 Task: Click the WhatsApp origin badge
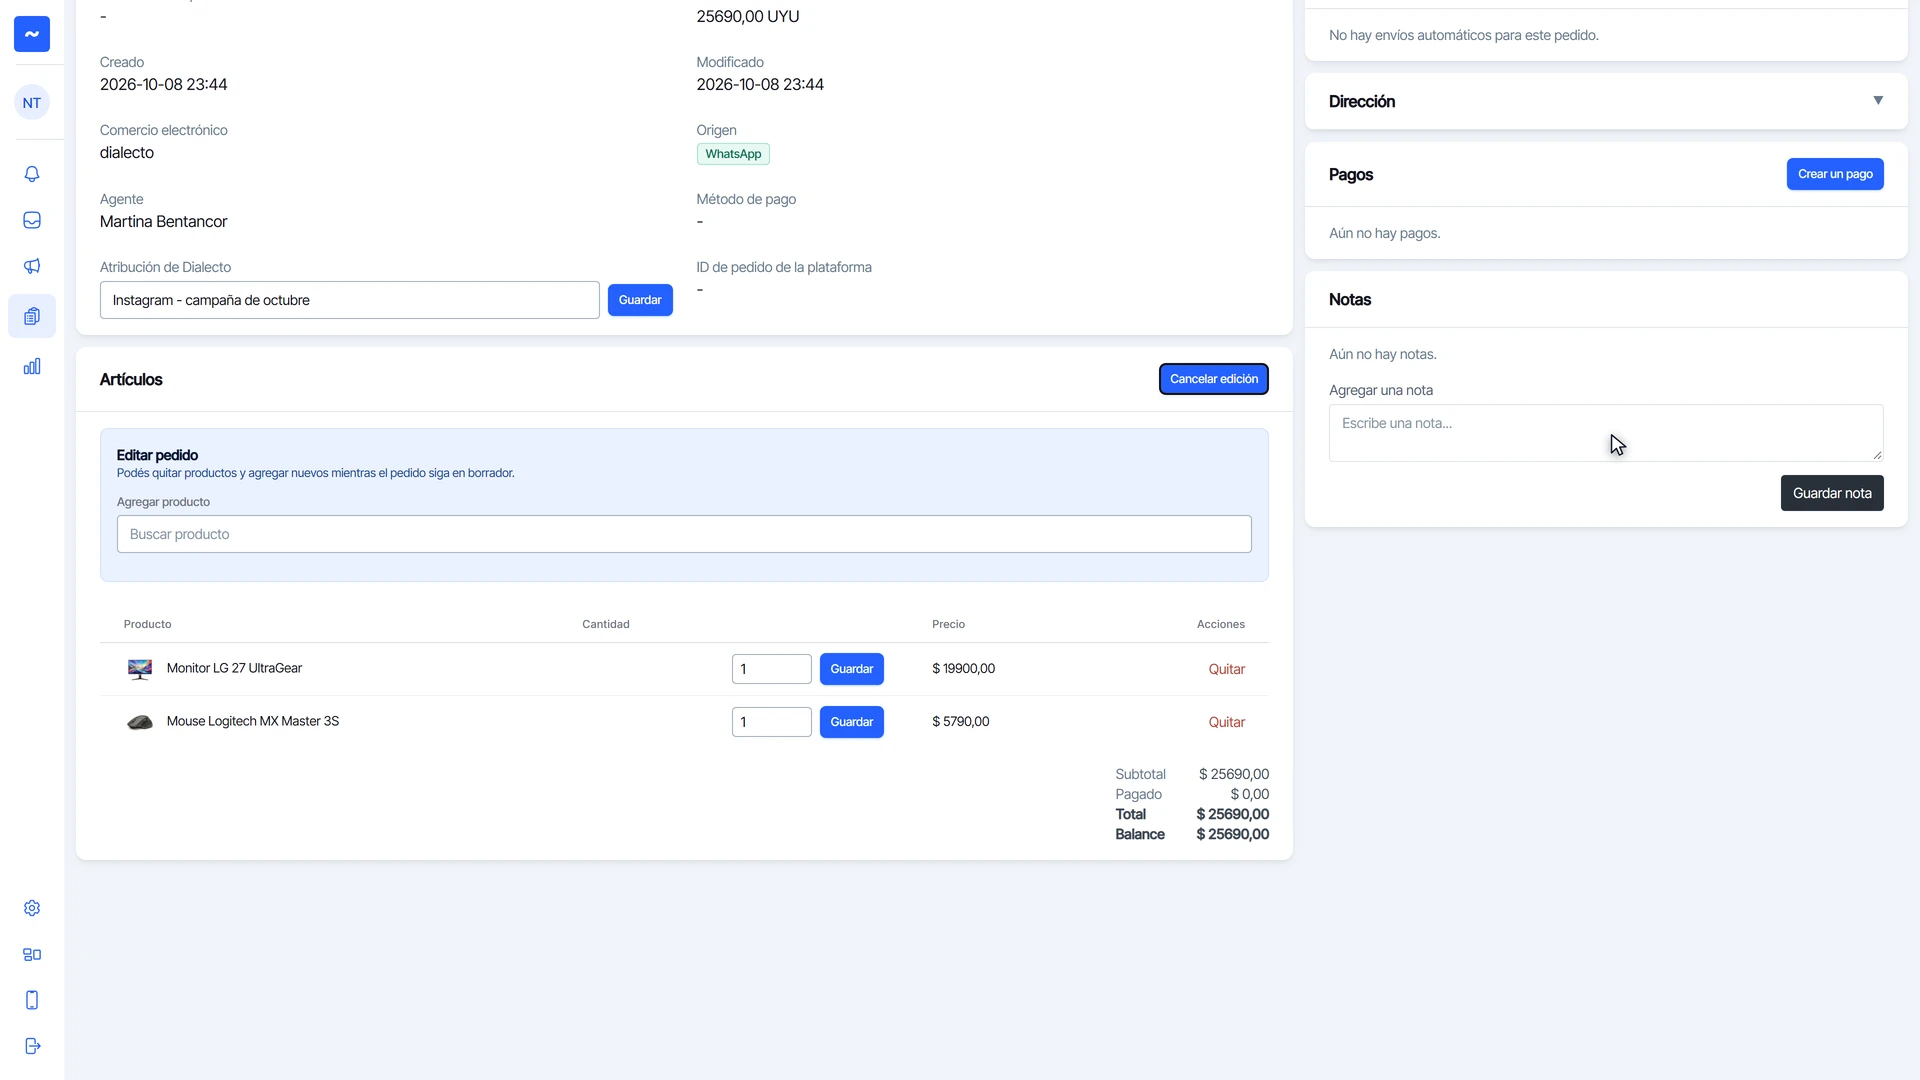(x=733, y=154)
